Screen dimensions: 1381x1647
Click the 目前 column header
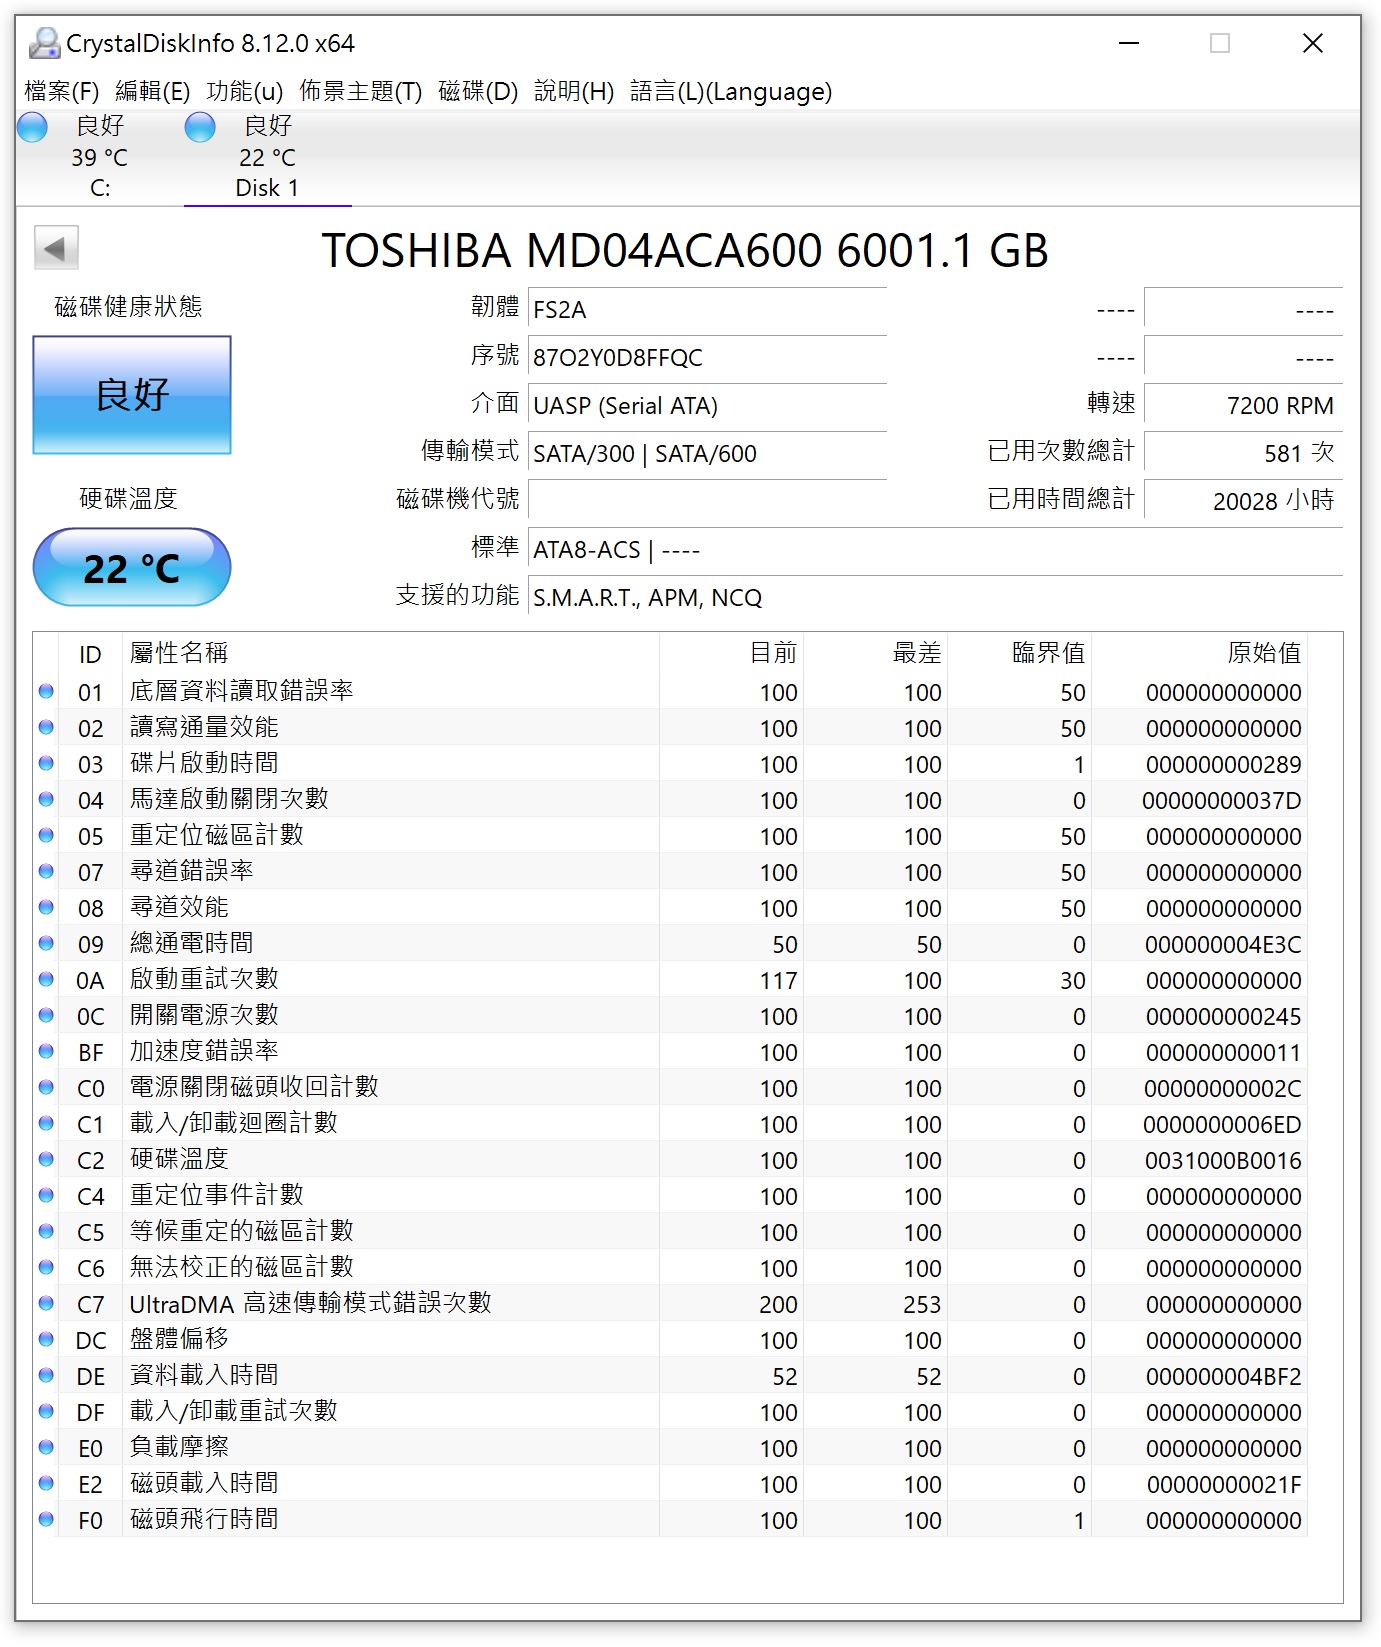732,654
